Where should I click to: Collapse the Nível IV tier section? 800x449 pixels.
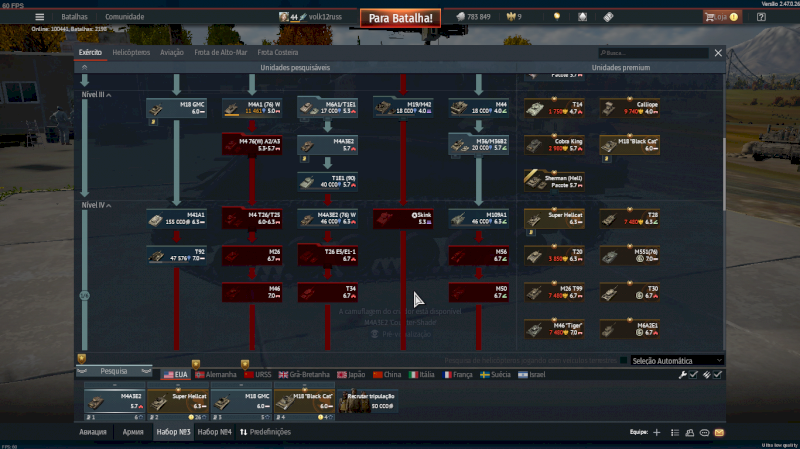[107, 204]
